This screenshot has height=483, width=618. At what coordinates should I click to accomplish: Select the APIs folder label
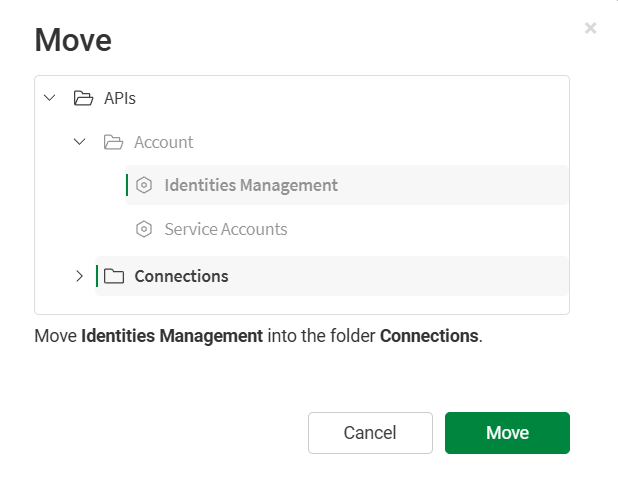(x=120, y=98)
